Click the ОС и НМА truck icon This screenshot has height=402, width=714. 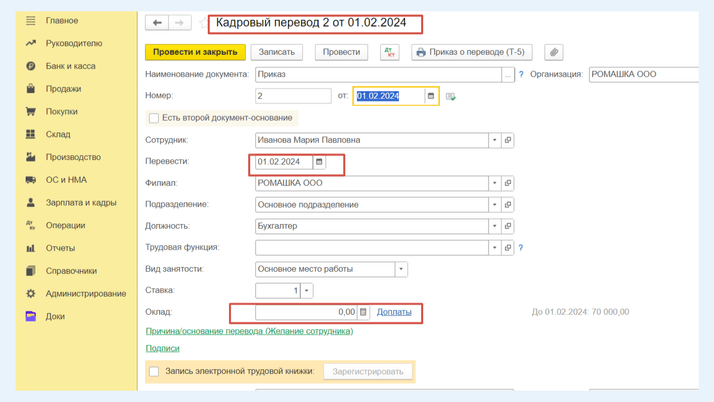(31, 180)
